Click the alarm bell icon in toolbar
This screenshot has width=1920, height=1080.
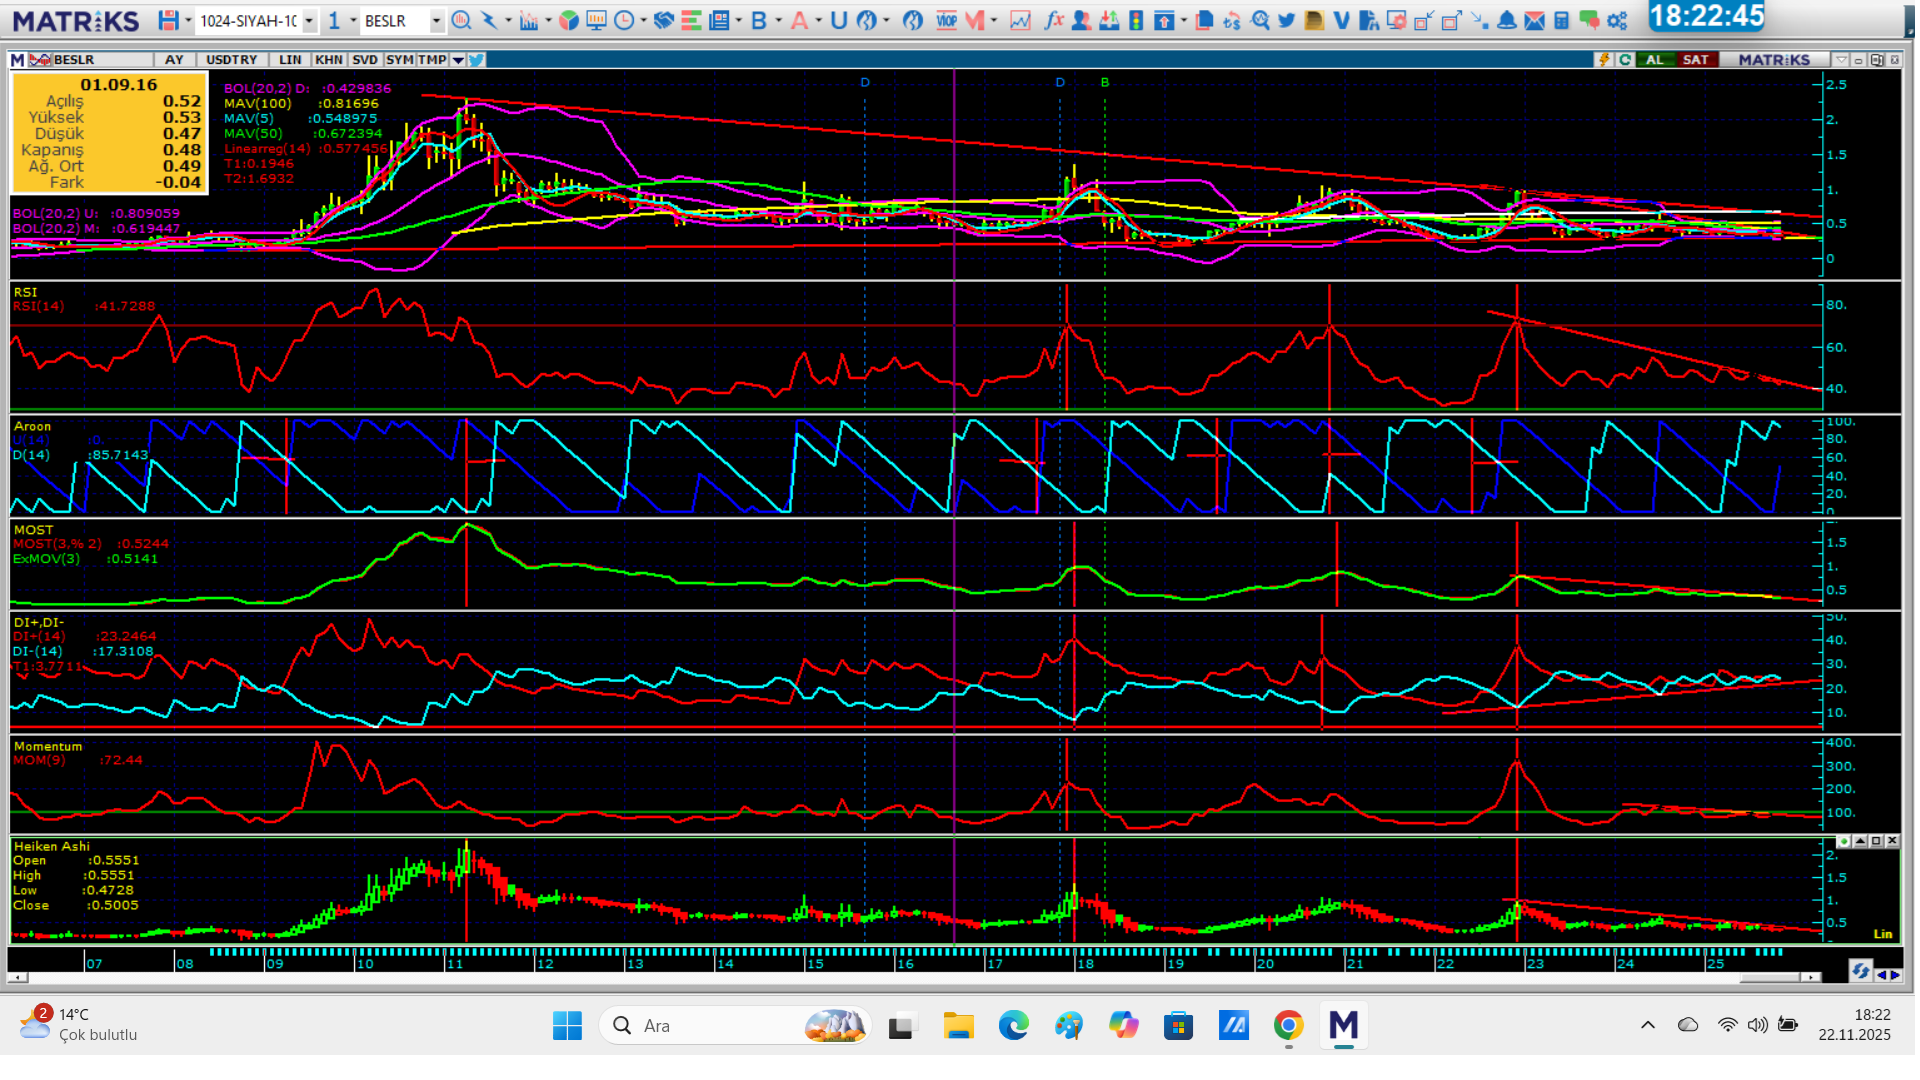(x=1507, y=20)
